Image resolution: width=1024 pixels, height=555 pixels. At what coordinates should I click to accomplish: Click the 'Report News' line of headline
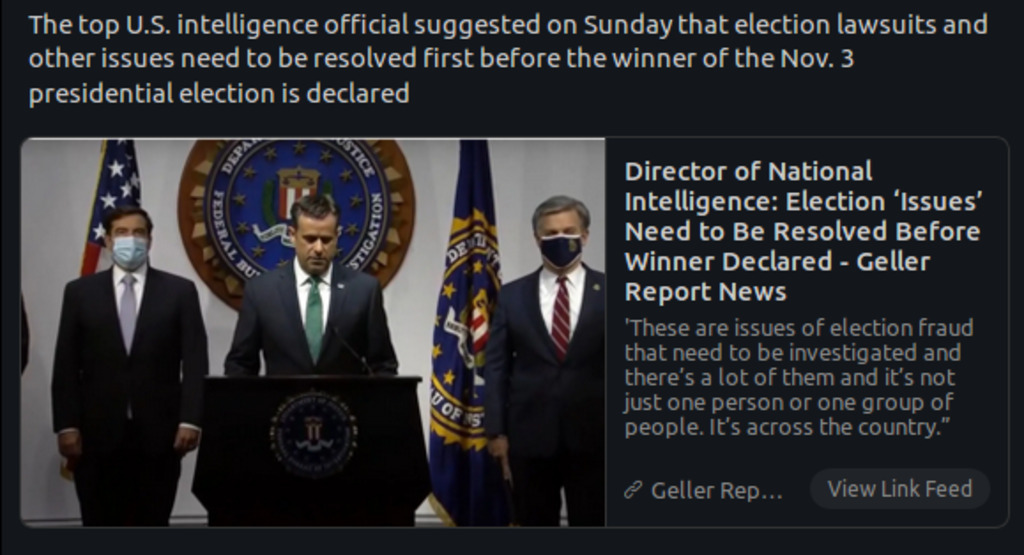pos(705,292)
